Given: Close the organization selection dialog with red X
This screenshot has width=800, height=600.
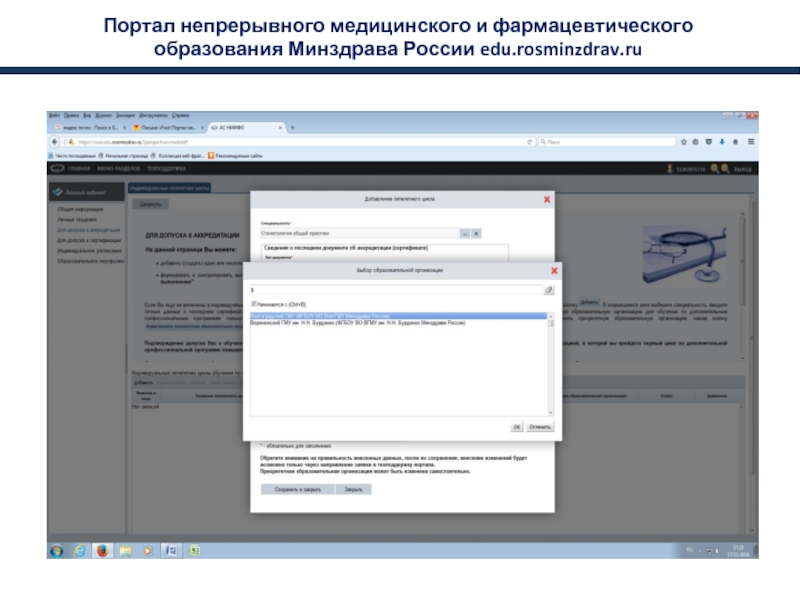Looking at the screenshot, I should click(x=555, y=271).
